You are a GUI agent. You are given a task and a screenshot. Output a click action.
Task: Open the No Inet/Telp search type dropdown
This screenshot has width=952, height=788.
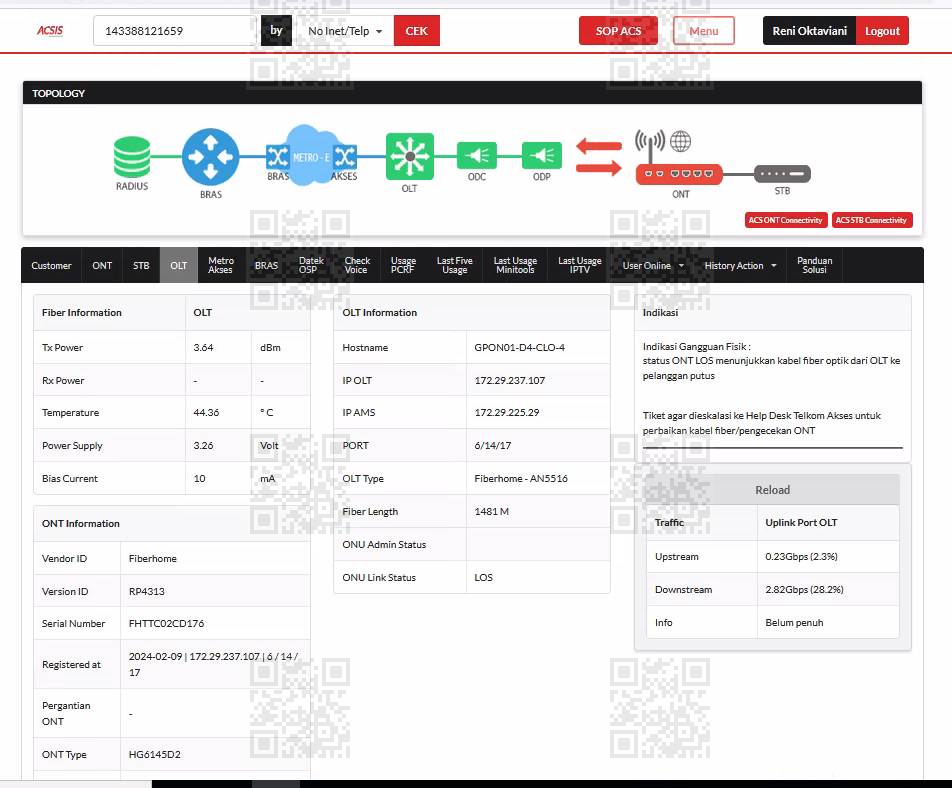(x=345, y=31)
